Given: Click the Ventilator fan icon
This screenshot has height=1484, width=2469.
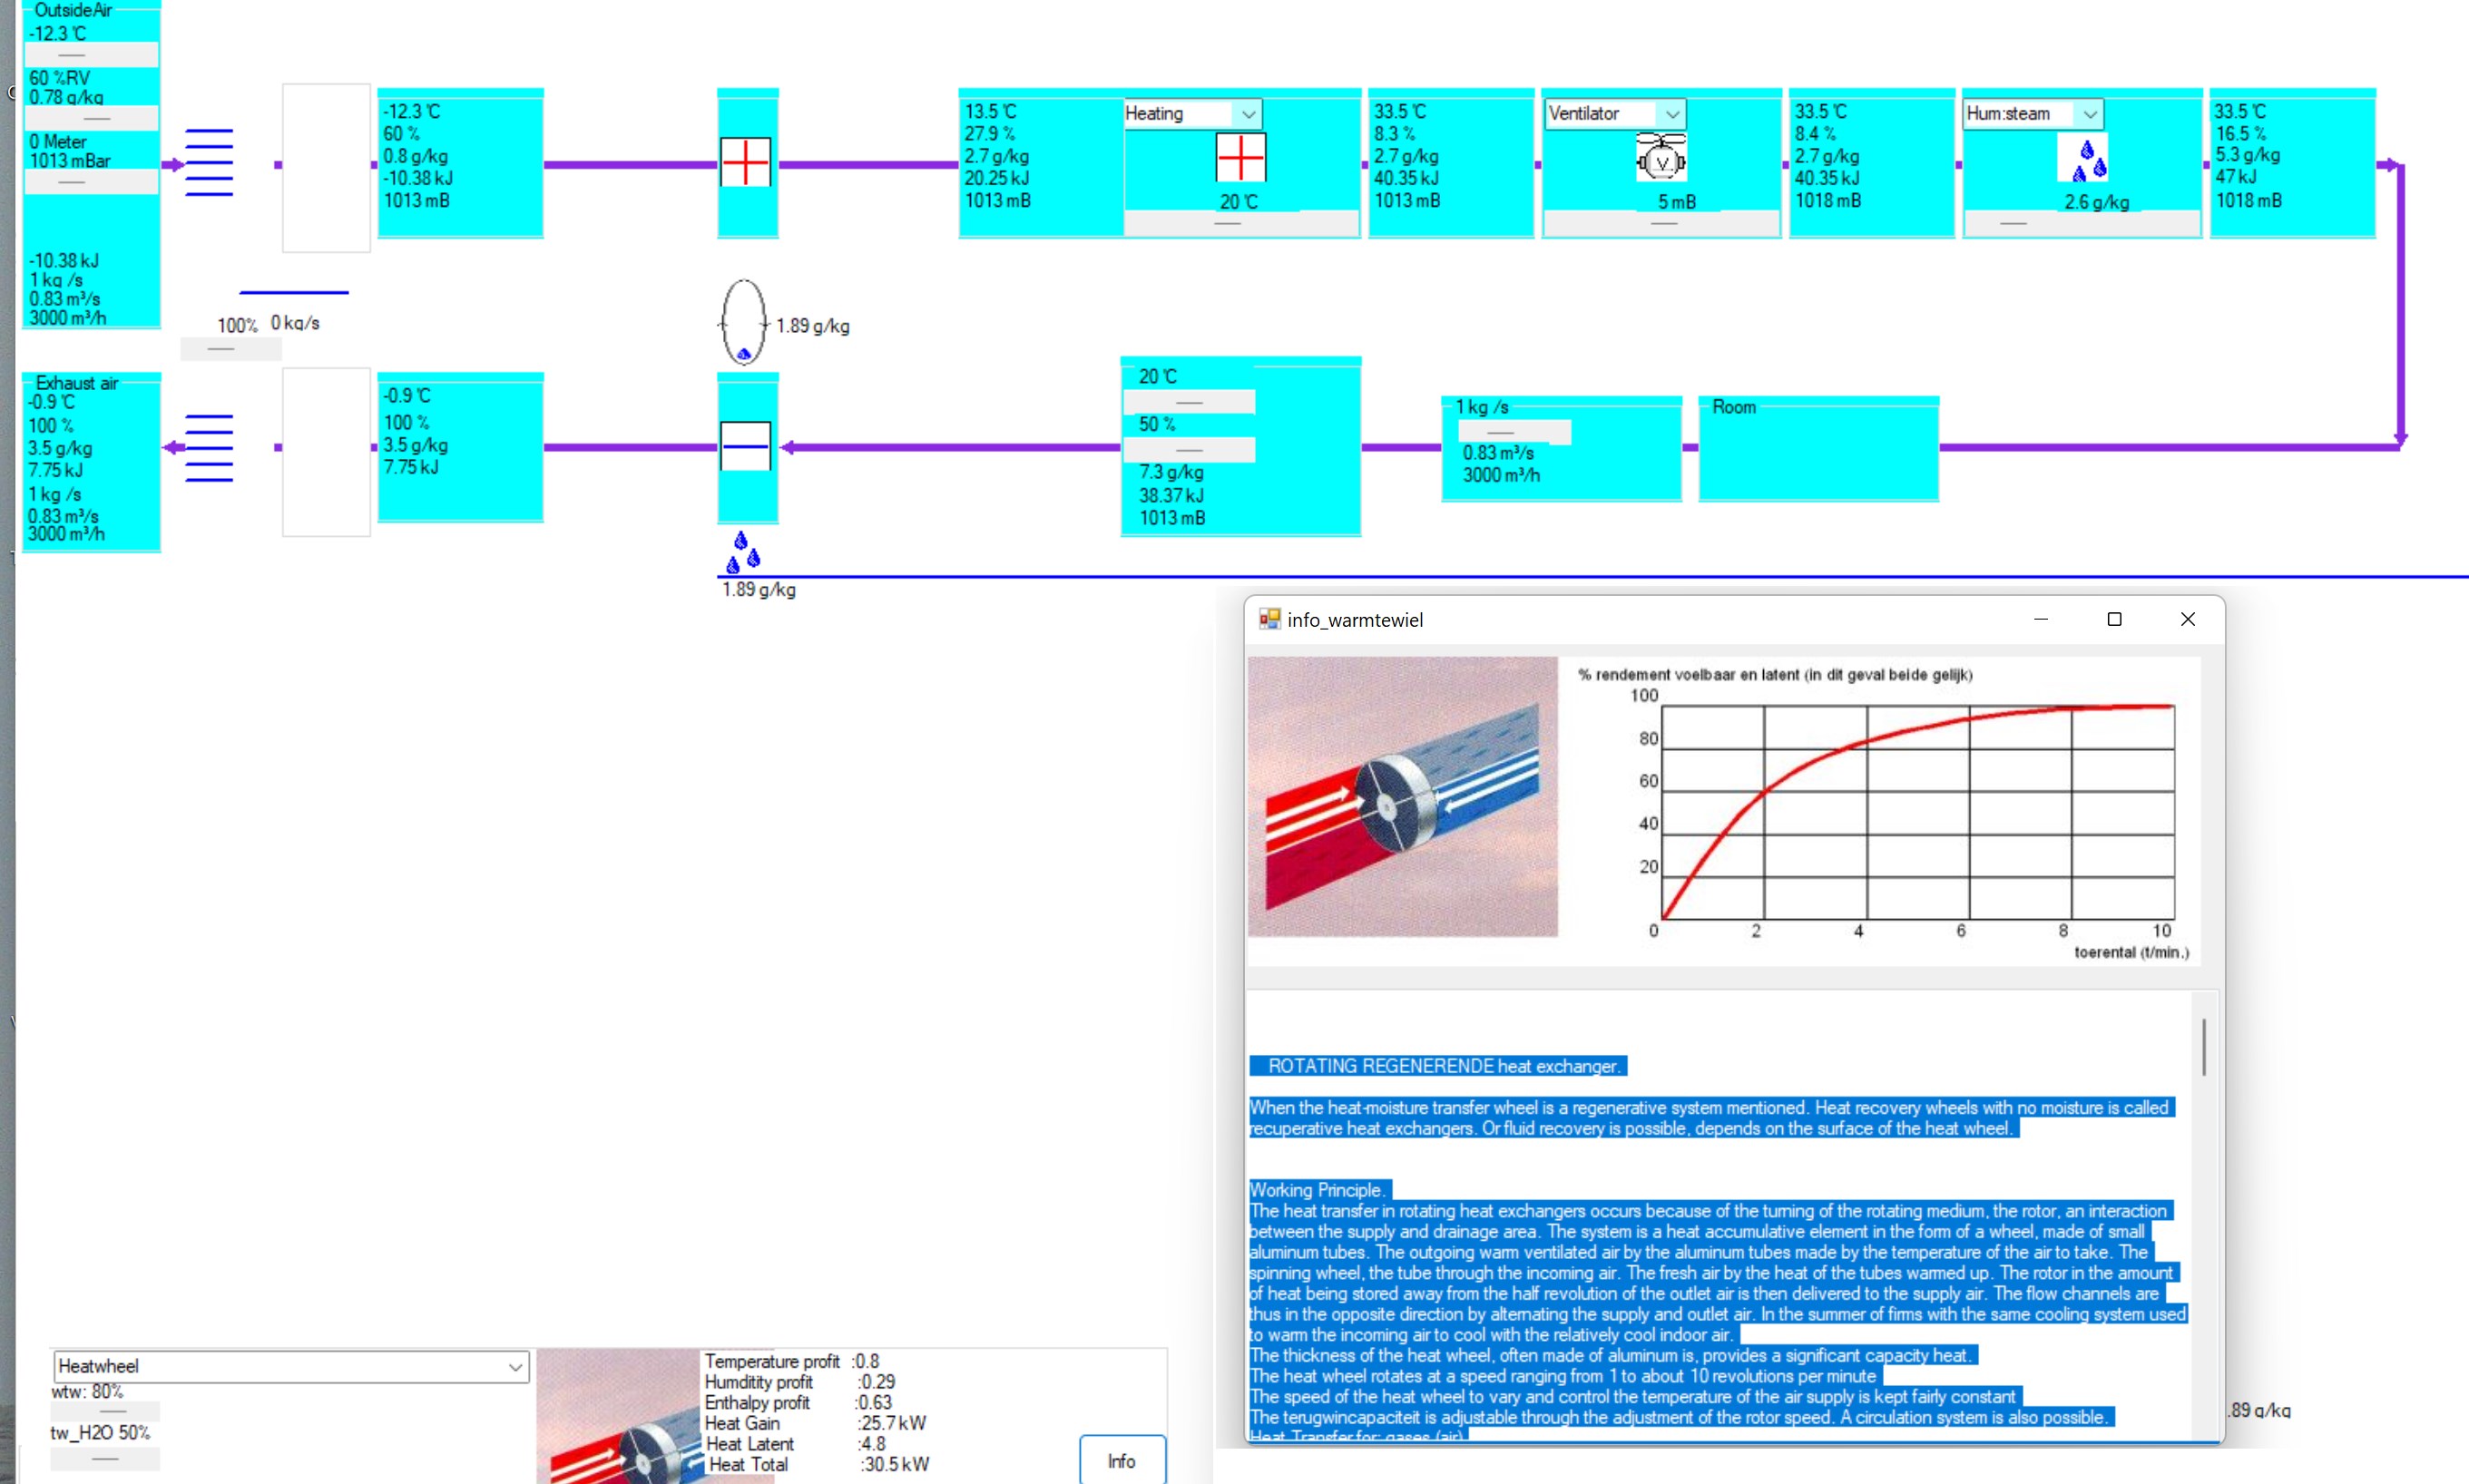Looking at the screenshot, I should pos(1661,158).
